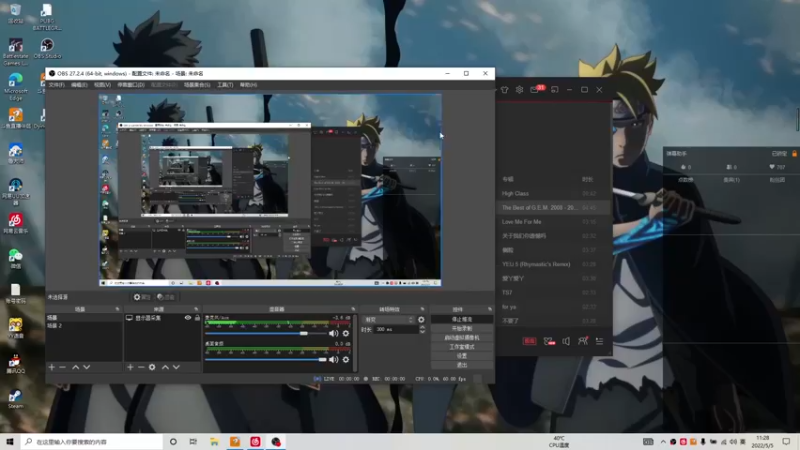Decrease transition duration with the down arrow
This screenshot has width=800, height=450.
[422, 332]
